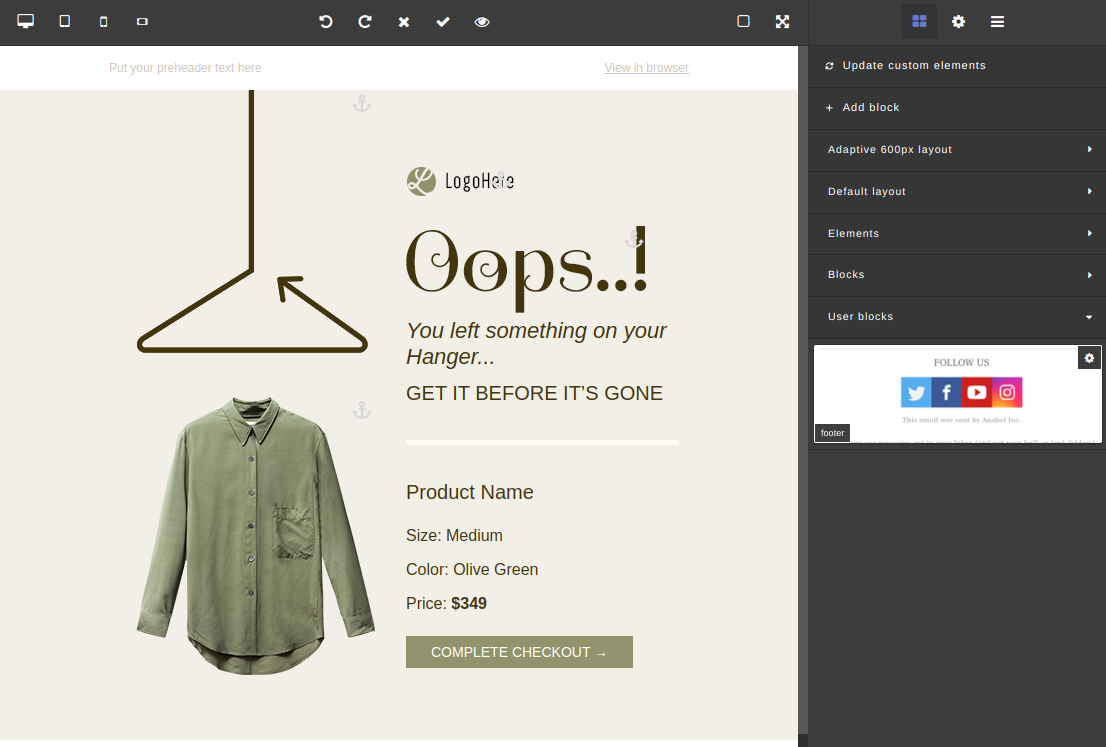
Task: Select the 'Size: Medium' line
Action: pyautogui.click(x=454, y=535)
